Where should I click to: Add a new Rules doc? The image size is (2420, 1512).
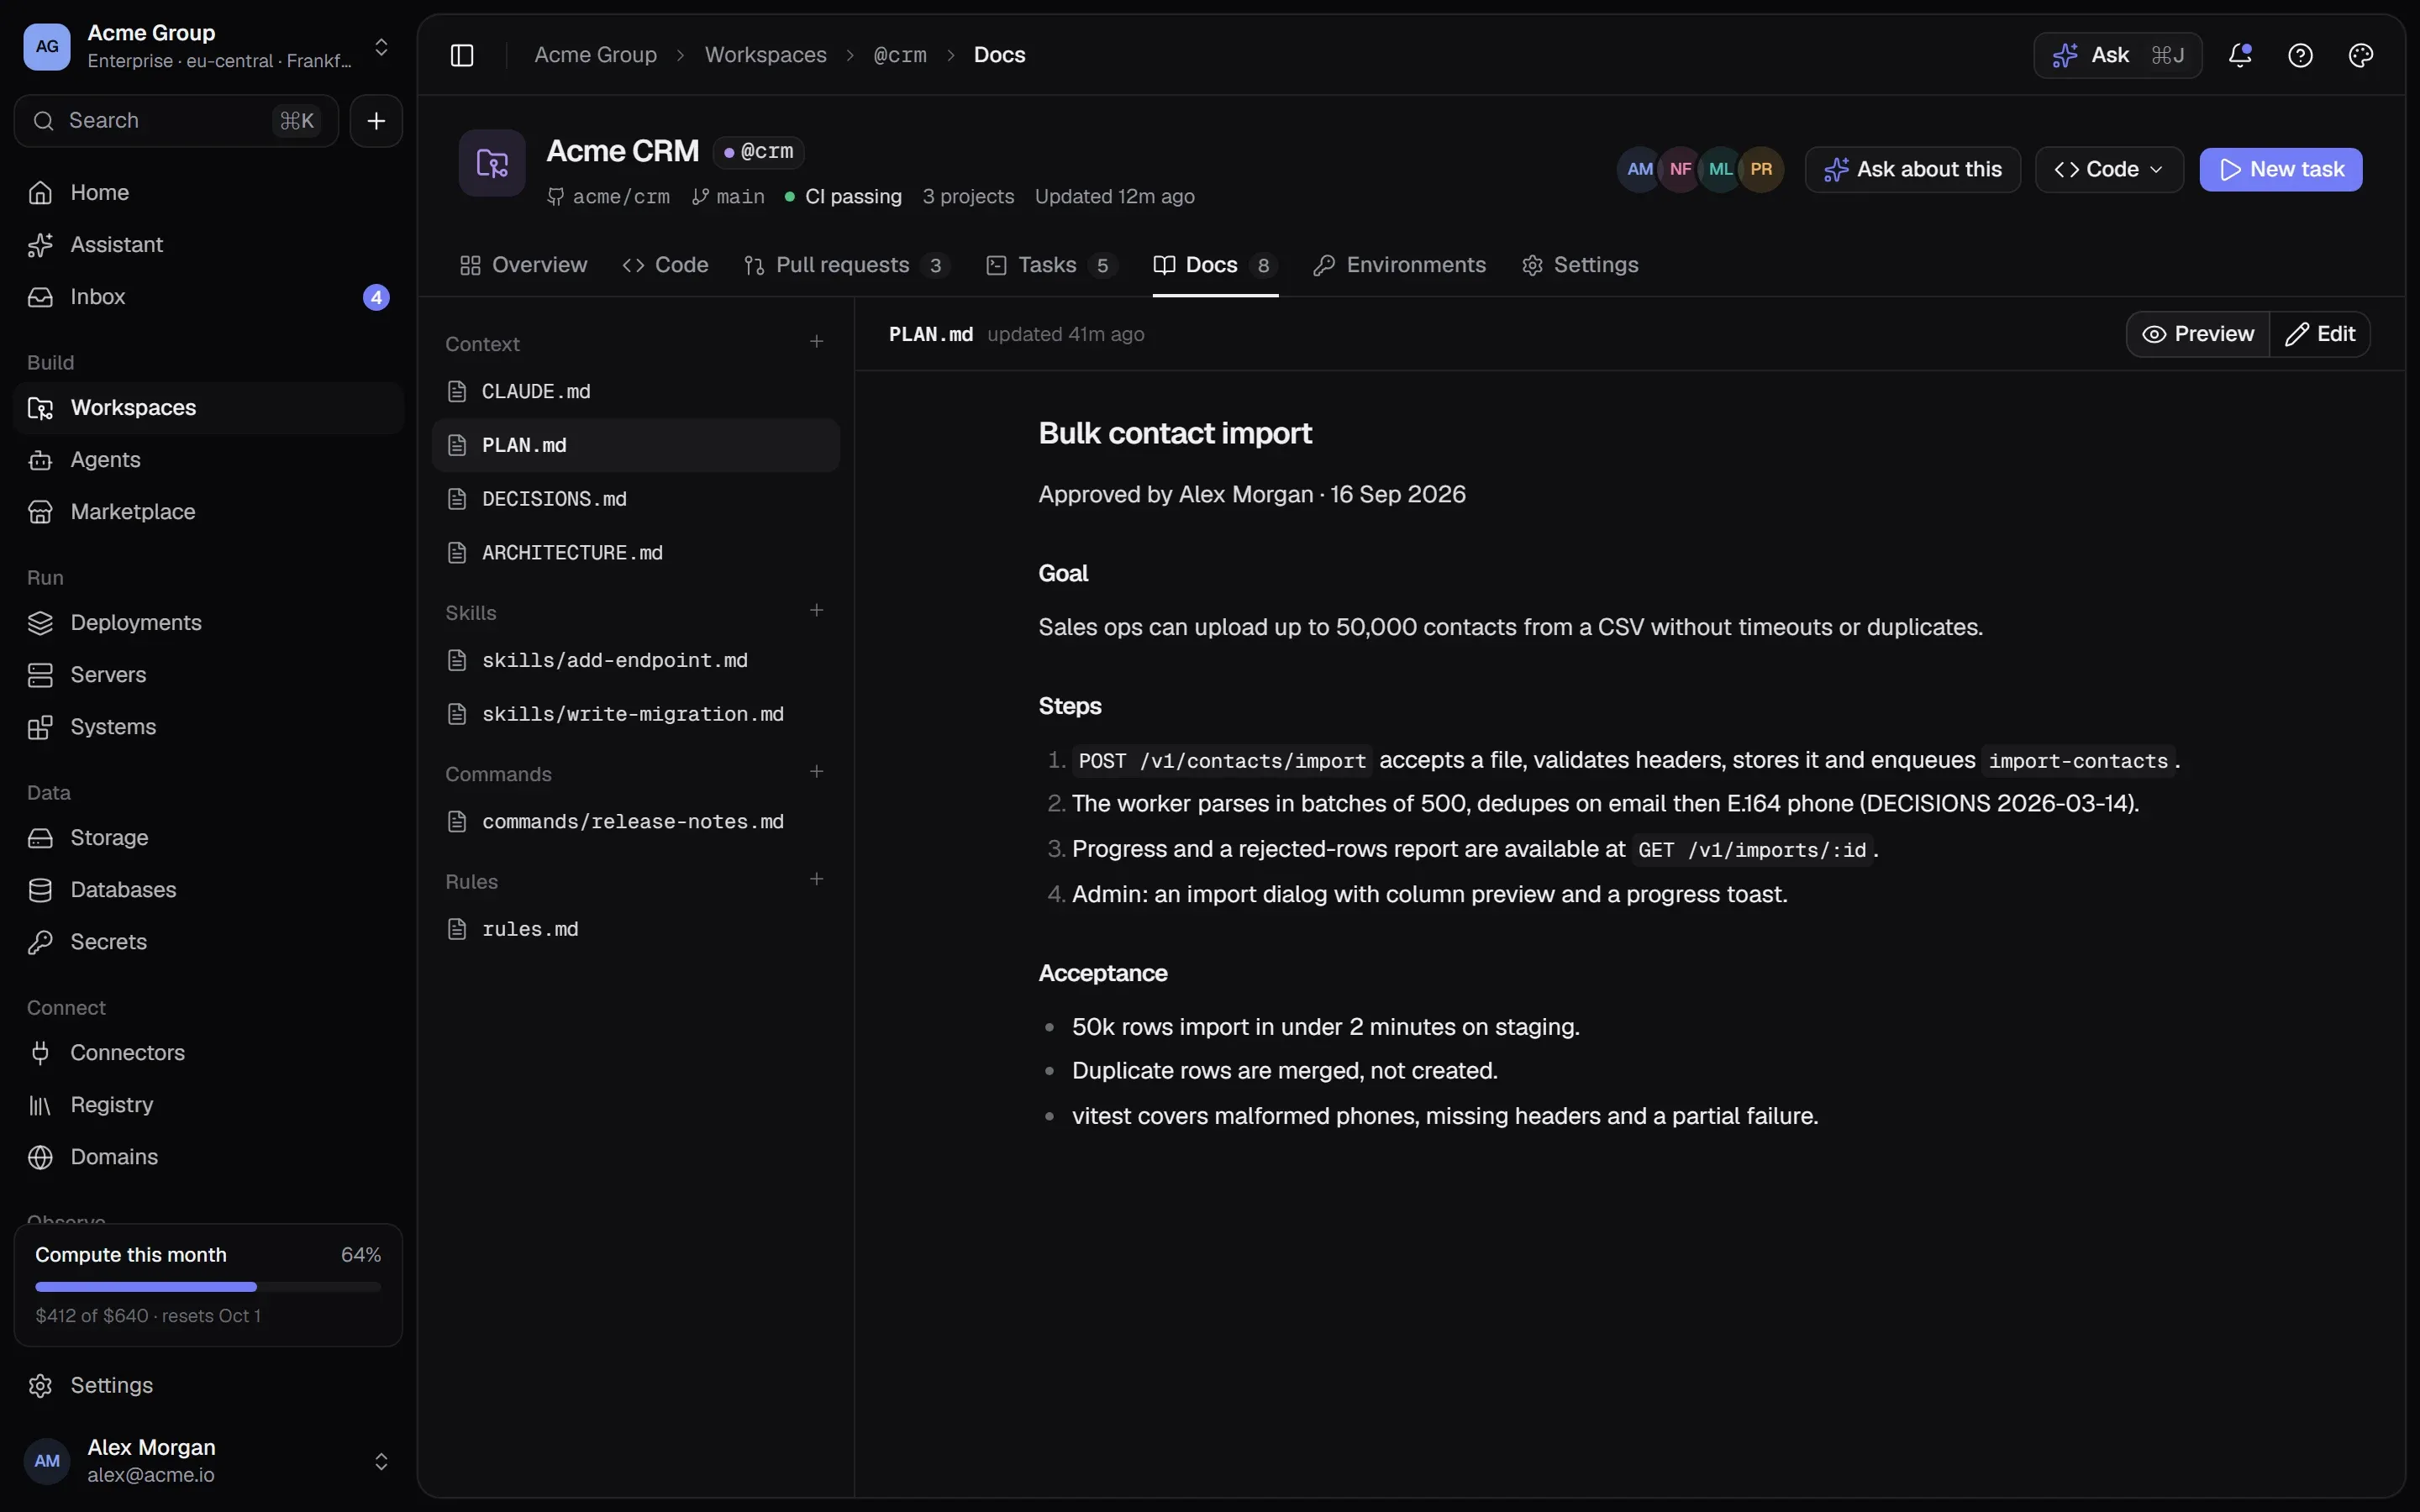pyautogui.click(x=816, y=880)
